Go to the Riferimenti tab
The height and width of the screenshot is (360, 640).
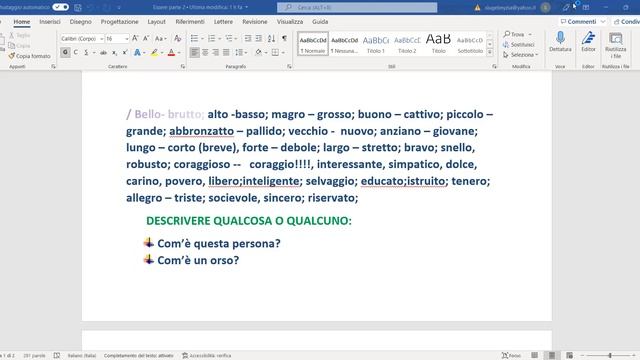click(x=190, y=22)
